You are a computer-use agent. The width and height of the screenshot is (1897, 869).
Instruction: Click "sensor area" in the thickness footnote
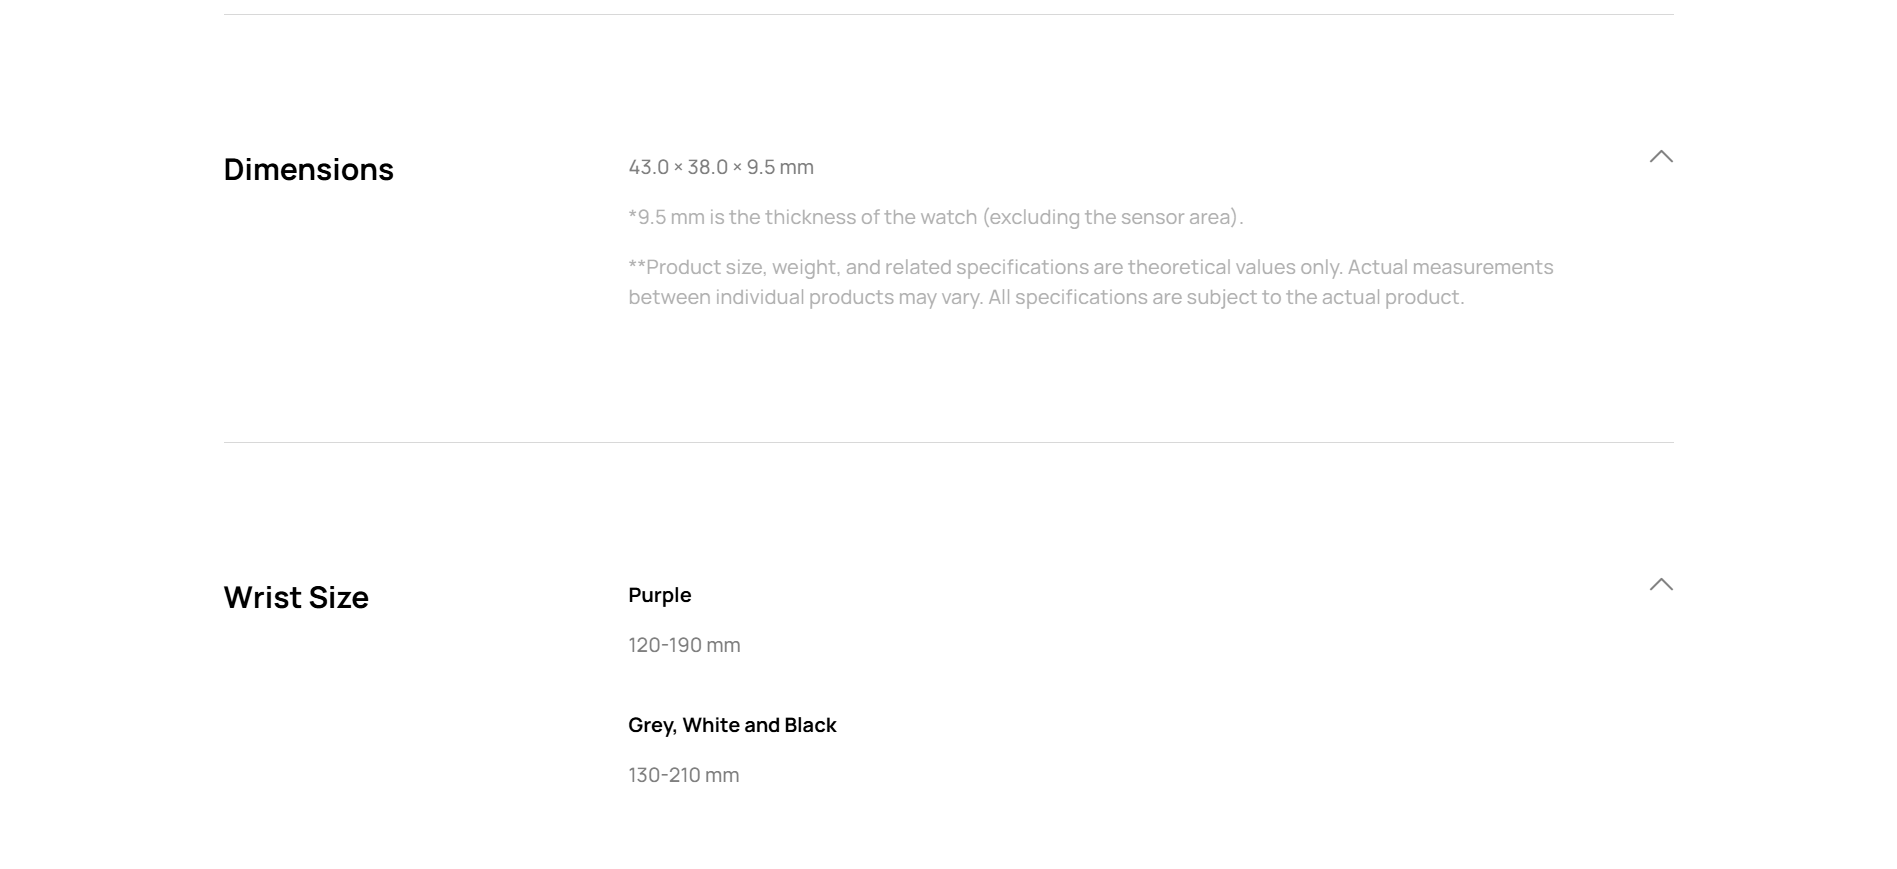[x=1177, y=217]
